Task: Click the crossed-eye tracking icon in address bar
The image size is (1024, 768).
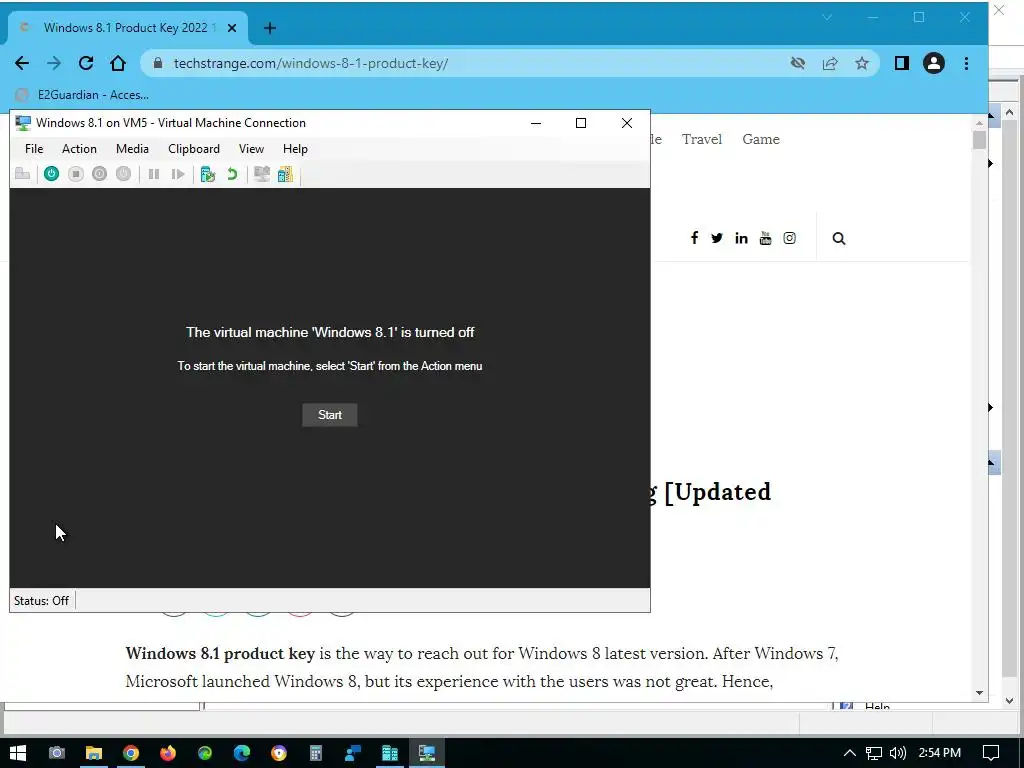Action: coord(797,63)
